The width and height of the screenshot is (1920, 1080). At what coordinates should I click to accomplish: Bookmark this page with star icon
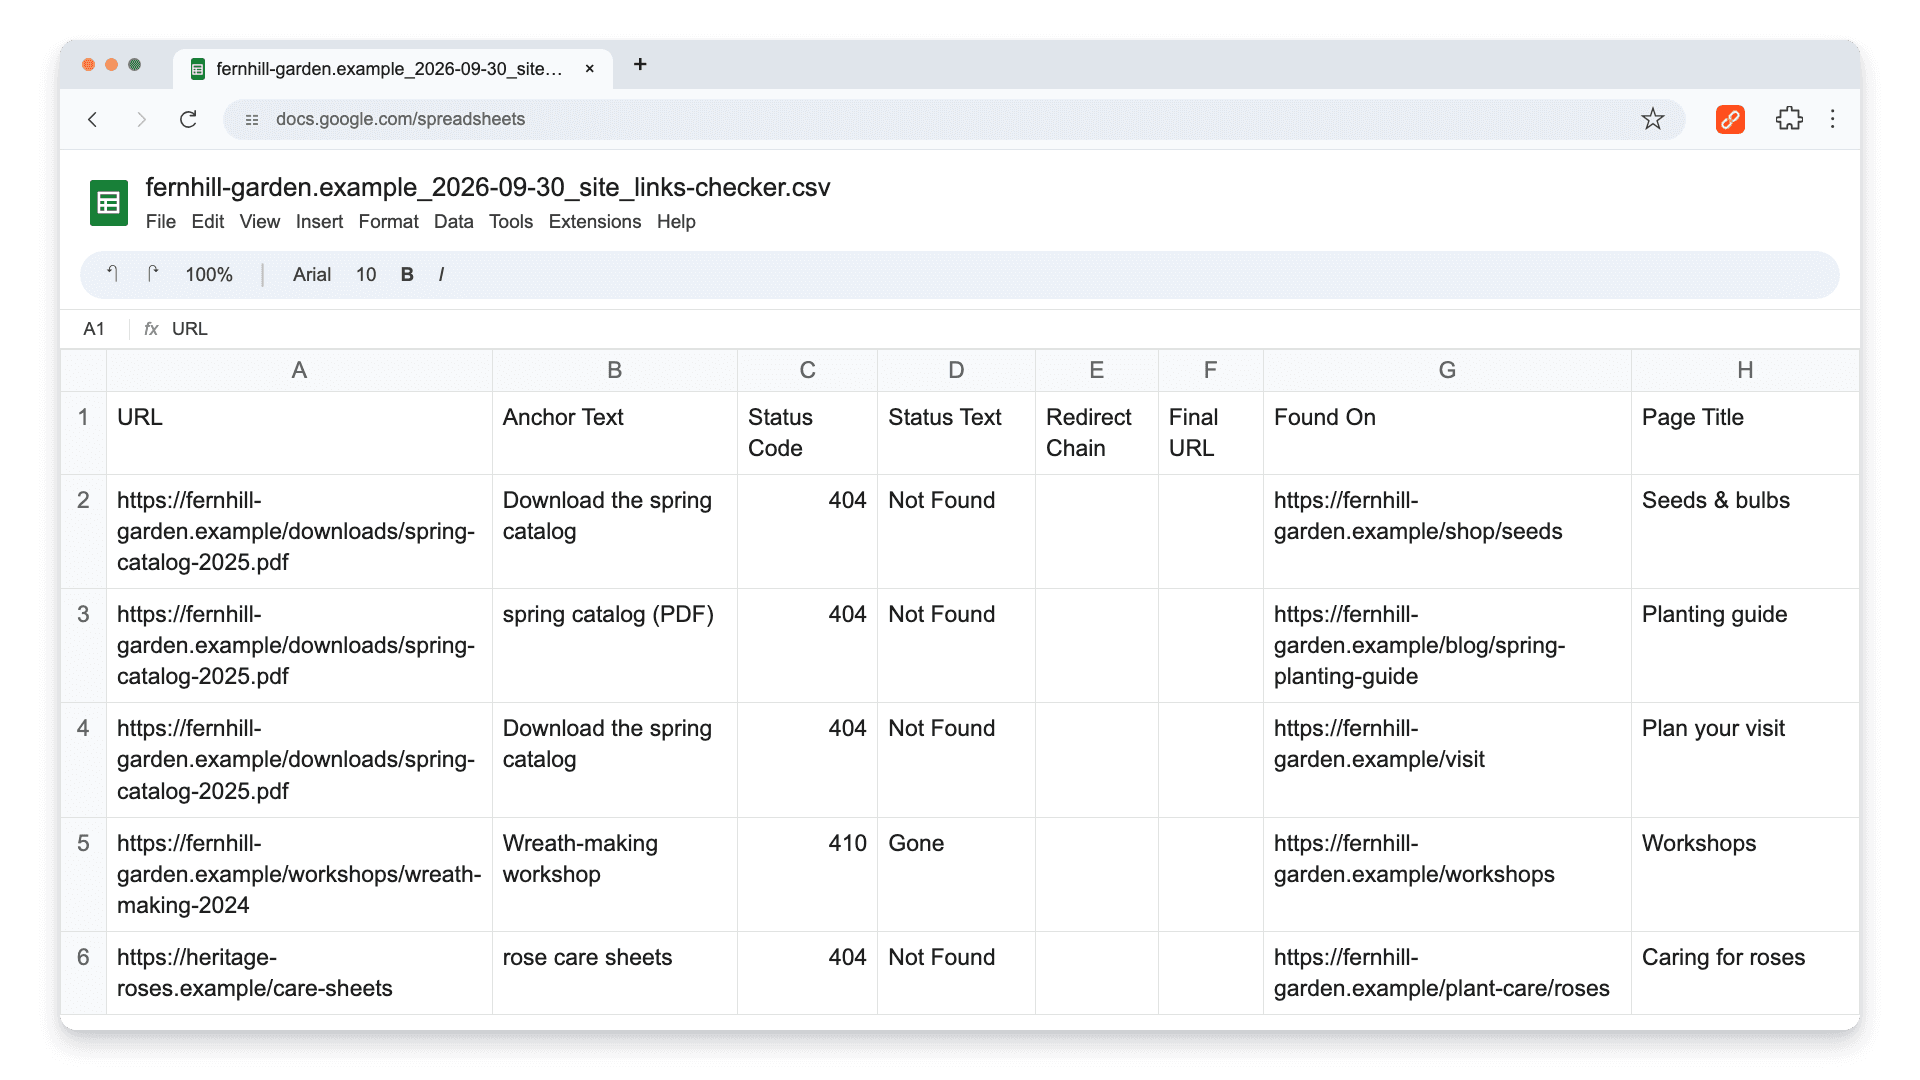(x=1652, y=119)
